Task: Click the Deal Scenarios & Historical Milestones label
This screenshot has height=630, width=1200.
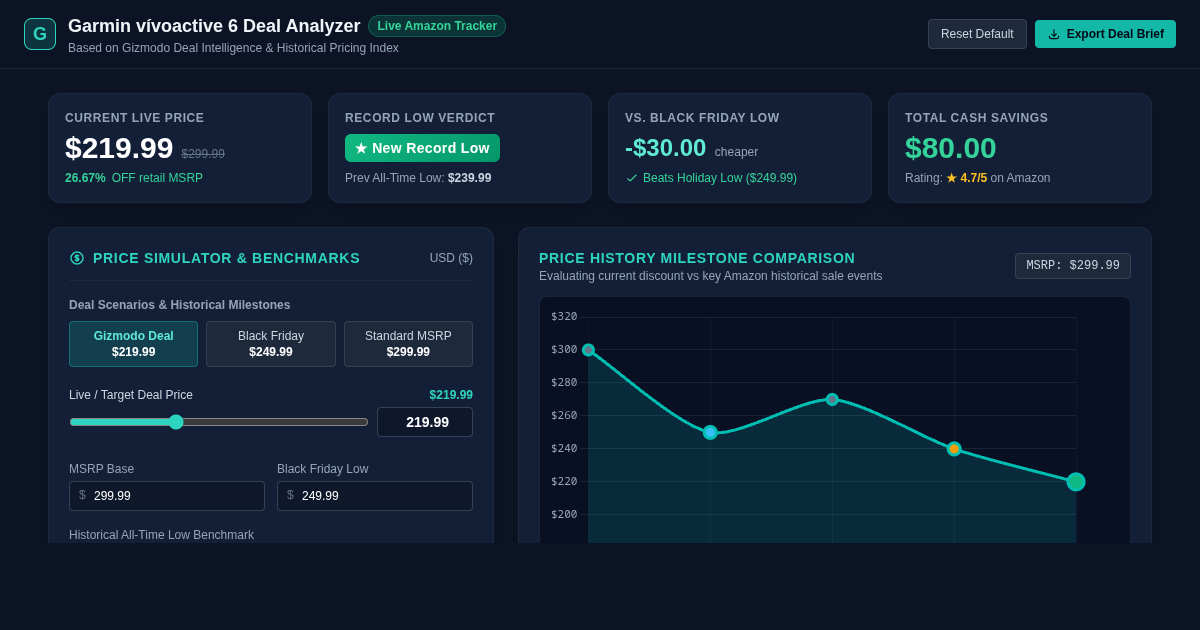Action: tap(180, 305)
